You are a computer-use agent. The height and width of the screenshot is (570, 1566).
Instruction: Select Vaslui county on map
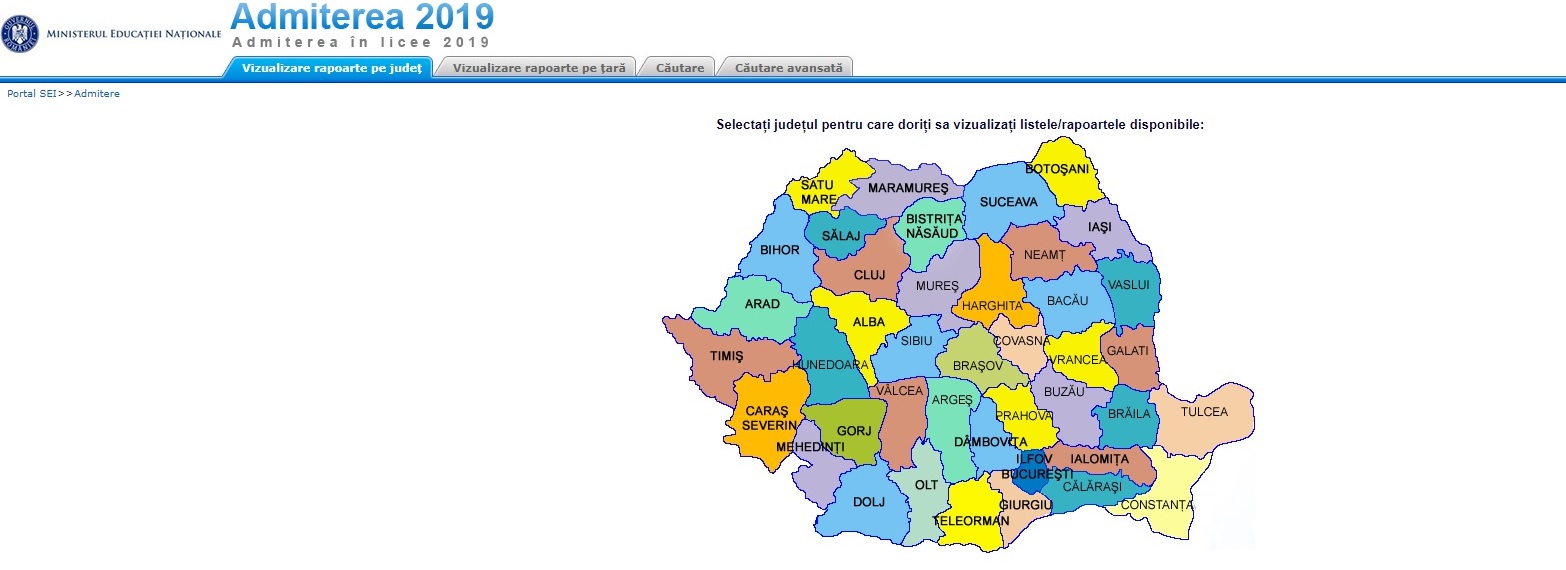pos(1129,285)
